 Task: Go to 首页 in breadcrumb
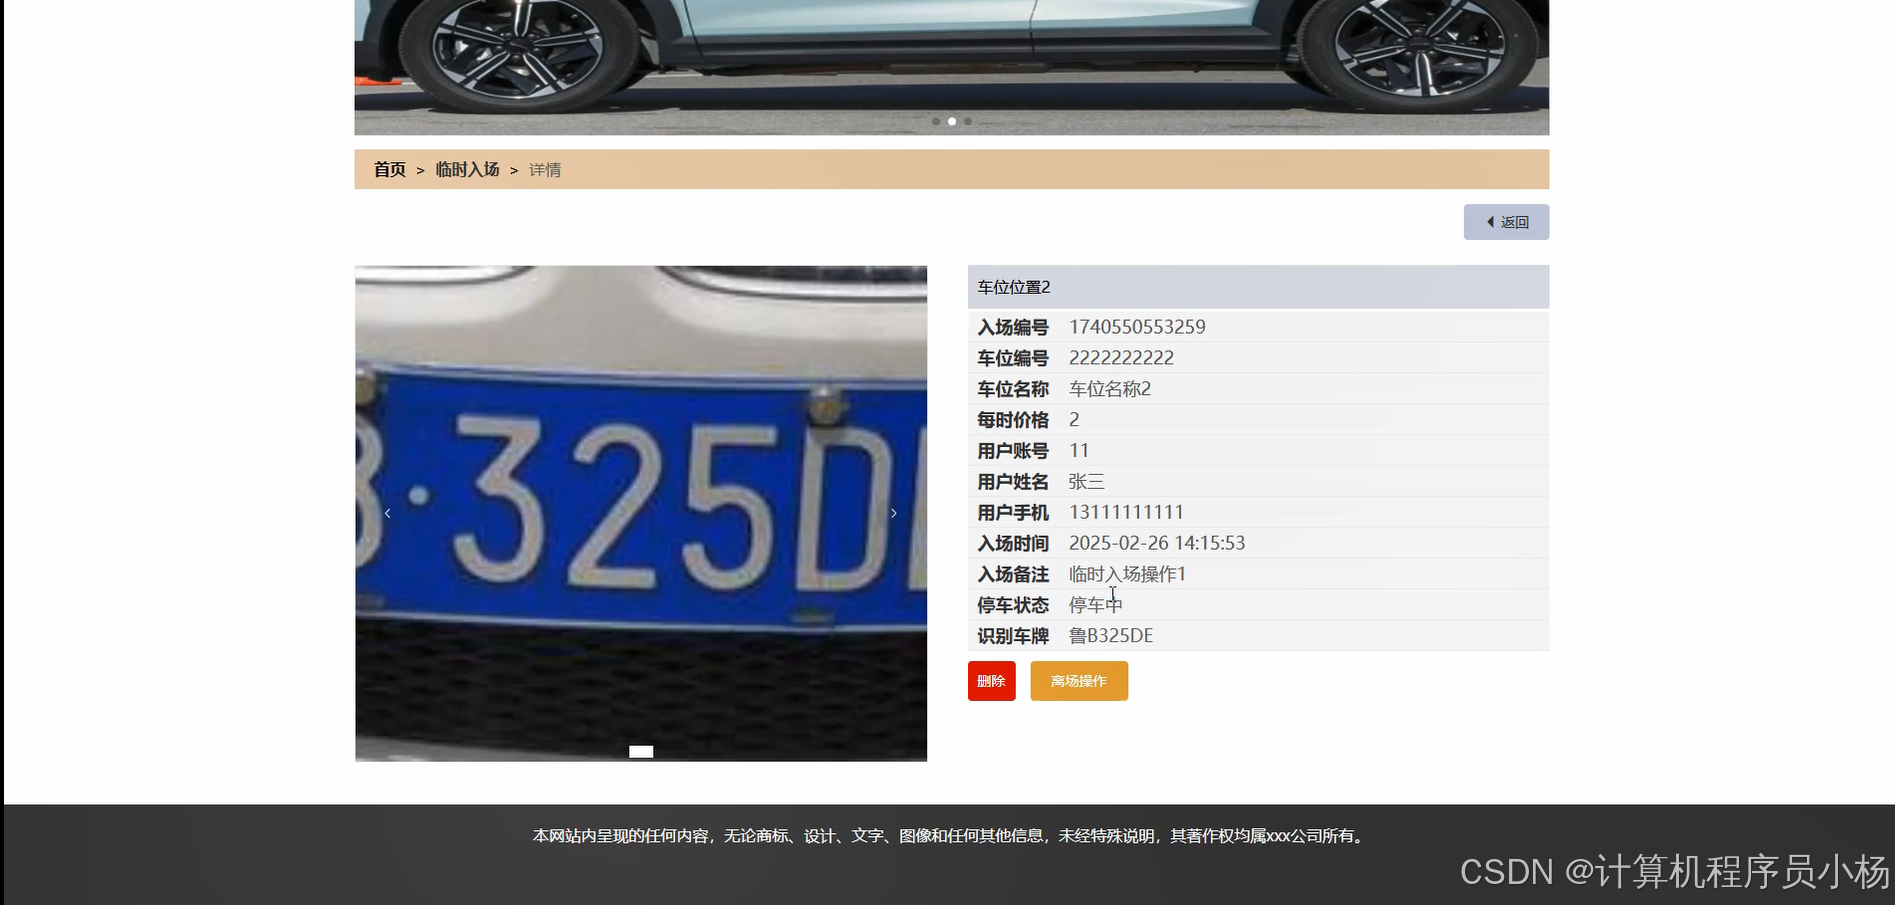click(389, 170)
